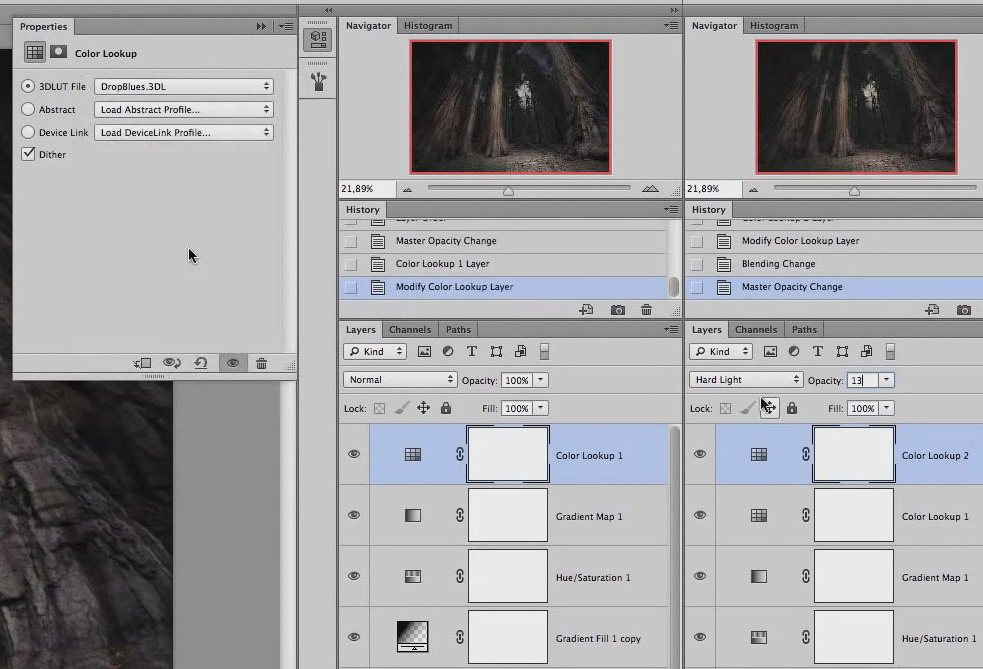Click delete state trash icon in left History panel

[646, 310]
